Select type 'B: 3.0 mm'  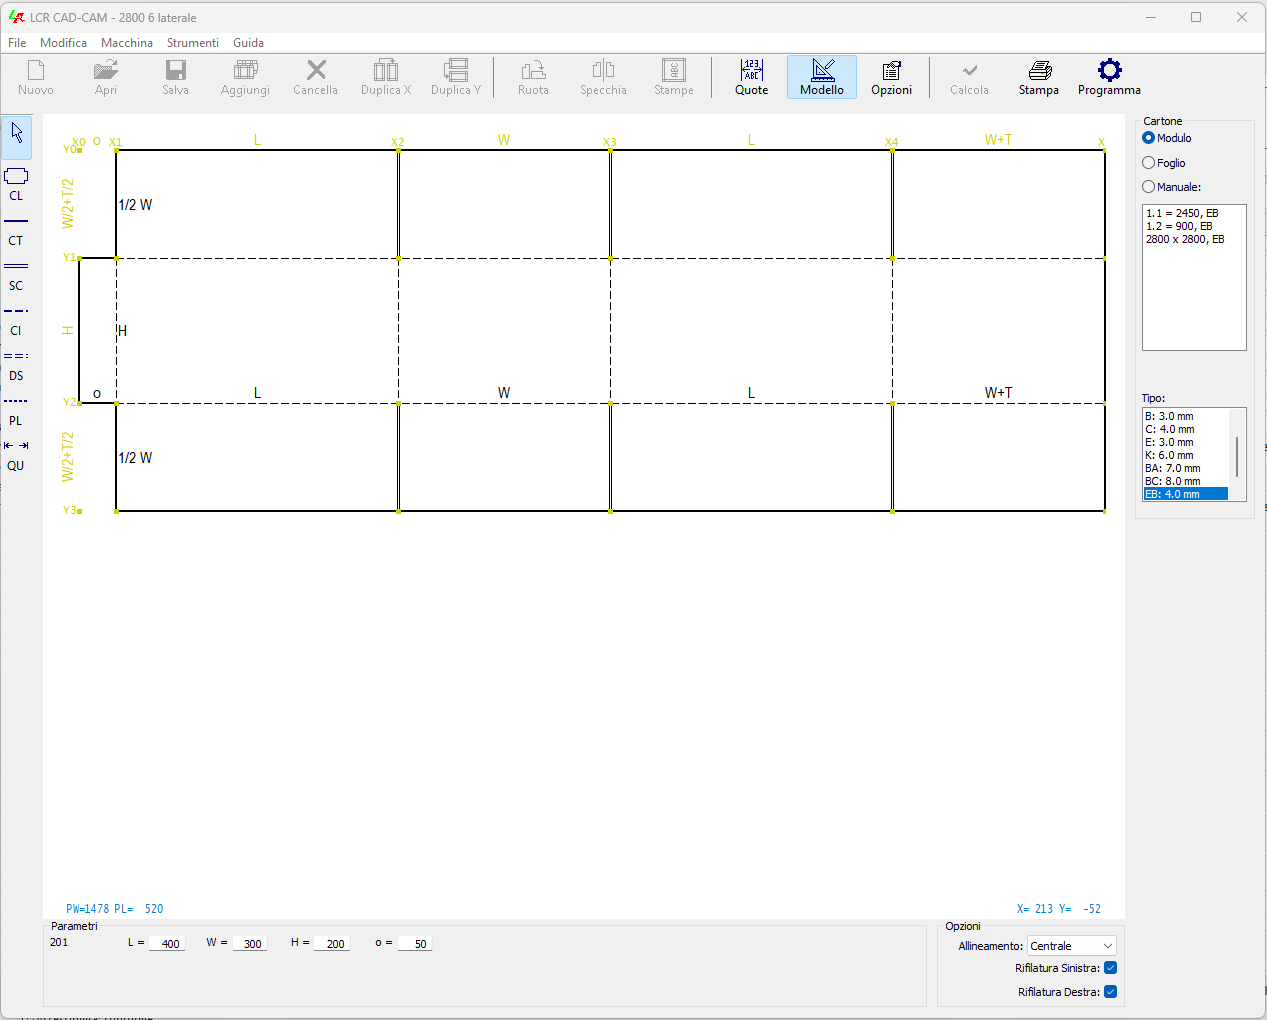click(1186, 416)
